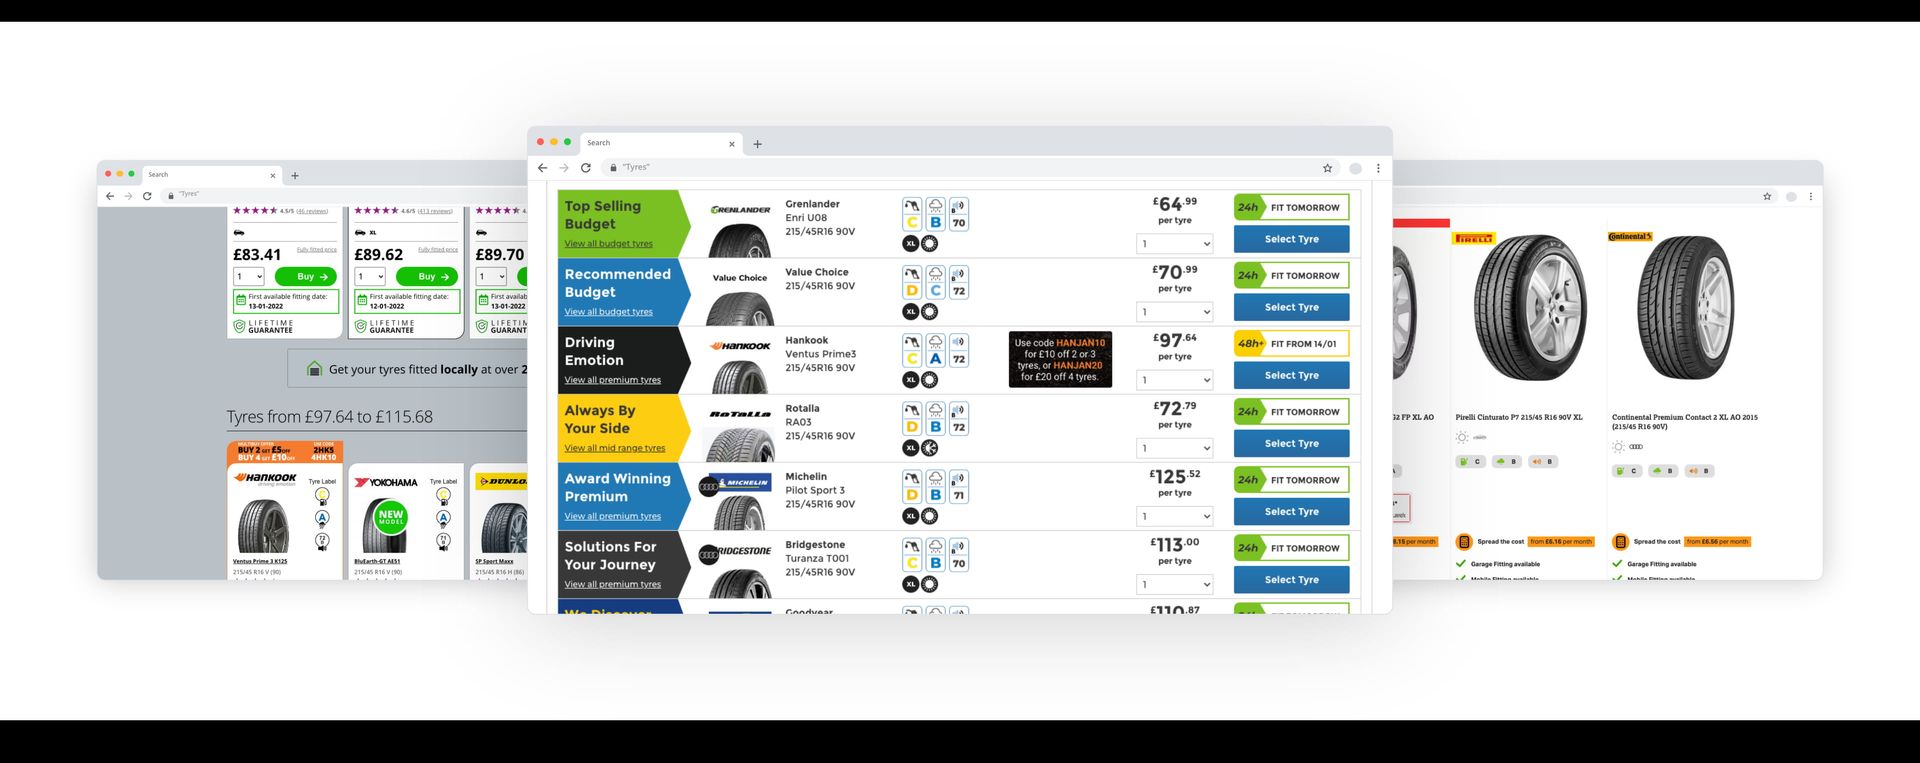This screenshot has width=1920, height=763.
Task: Open View all budget tyres under Top Selling Budget
Action: (x=608, y=244)
